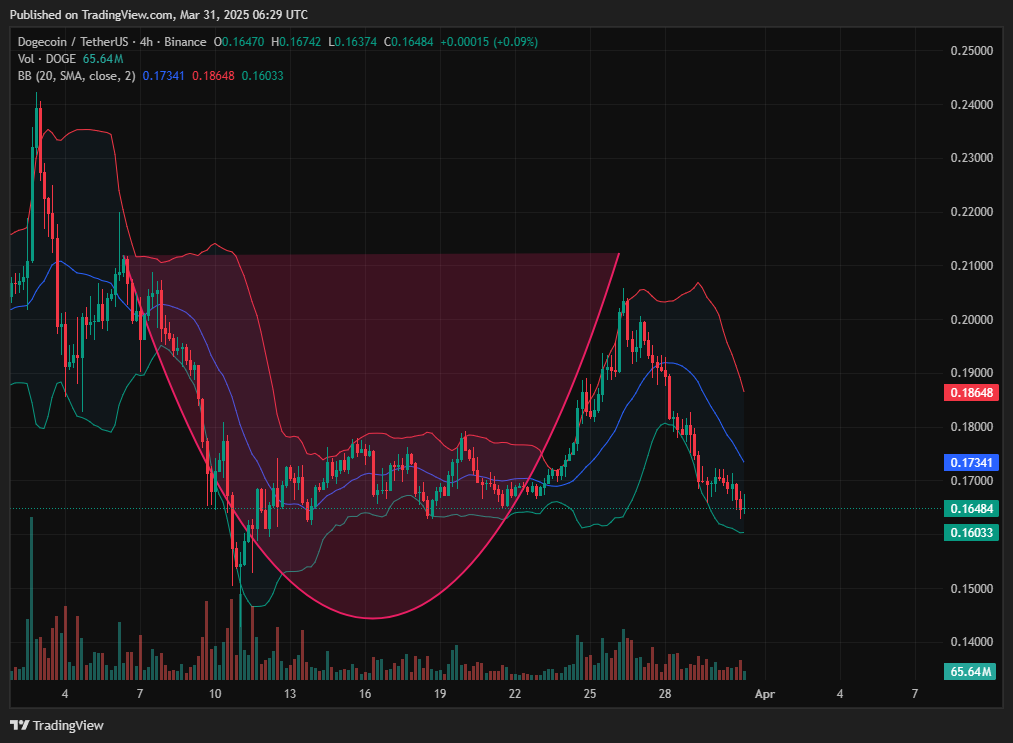Click the 16 date label on time axis
This screenshot has height=743, width=1013.
coord(365,693)
